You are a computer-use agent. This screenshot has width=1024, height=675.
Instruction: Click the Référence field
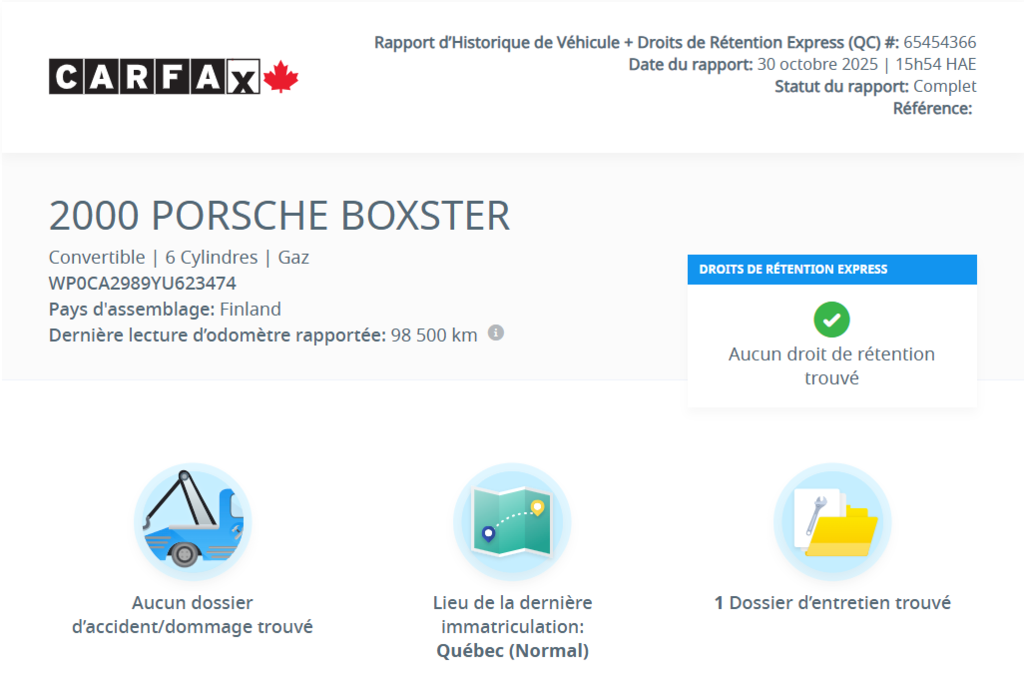point(932,108)
